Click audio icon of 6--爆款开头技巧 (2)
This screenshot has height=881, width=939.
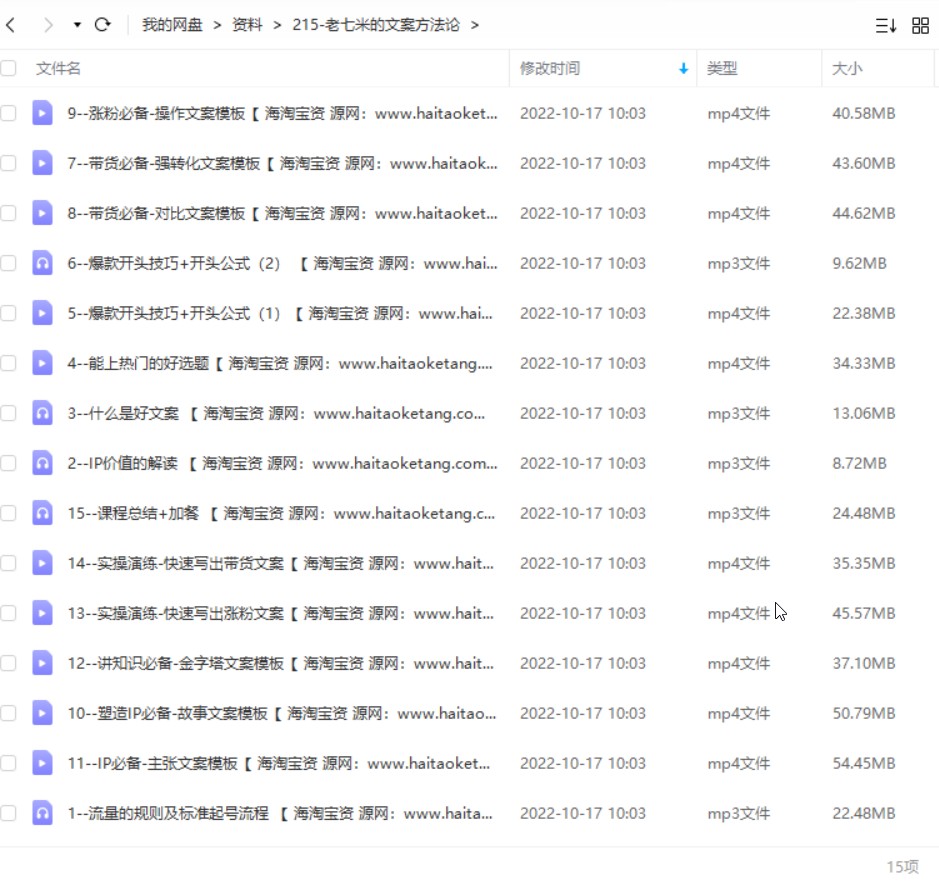click(43, 263)
